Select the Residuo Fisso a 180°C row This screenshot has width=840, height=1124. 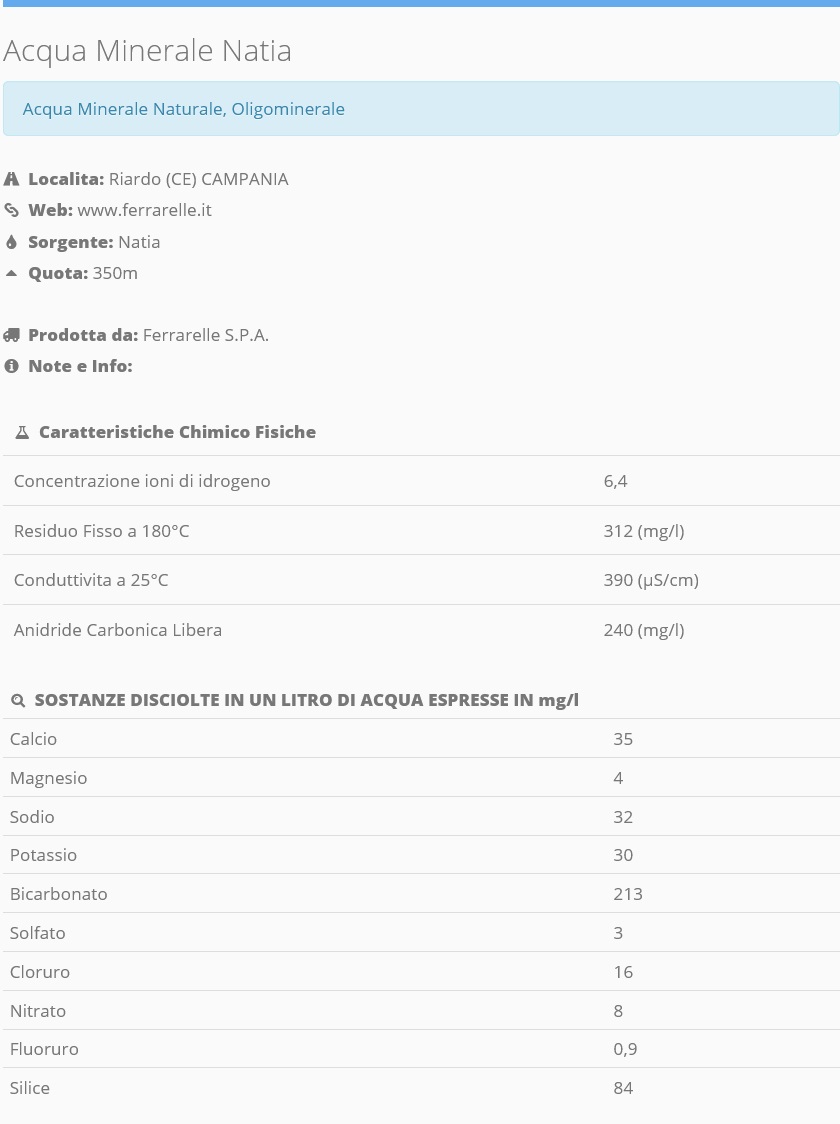pyautogui.click(x=421, y=530)
